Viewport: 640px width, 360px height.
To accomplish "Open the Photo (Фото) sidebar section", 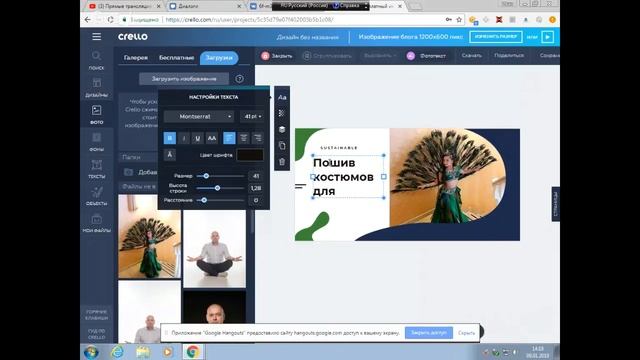I will [96, 114].
